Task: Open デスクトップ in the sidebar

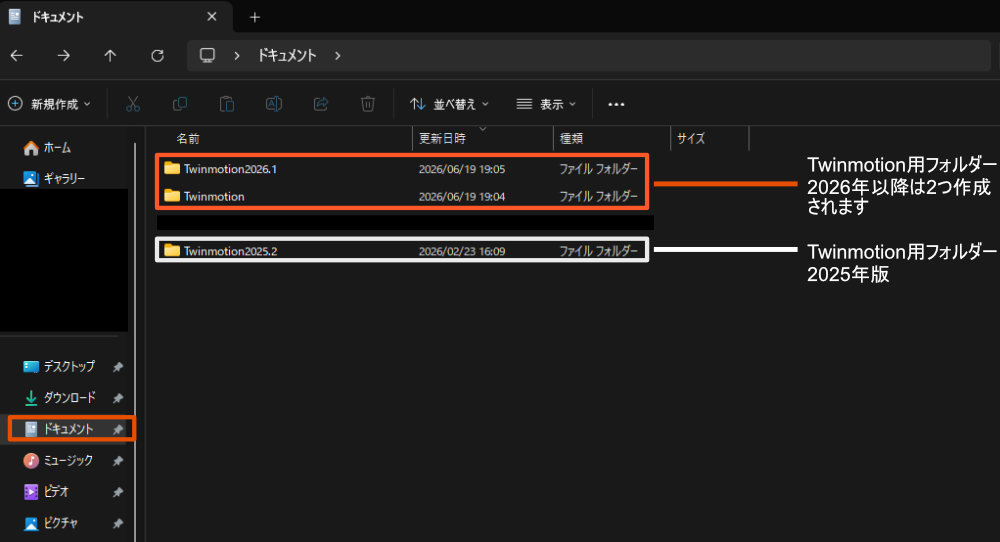Action: click(59, 367)
